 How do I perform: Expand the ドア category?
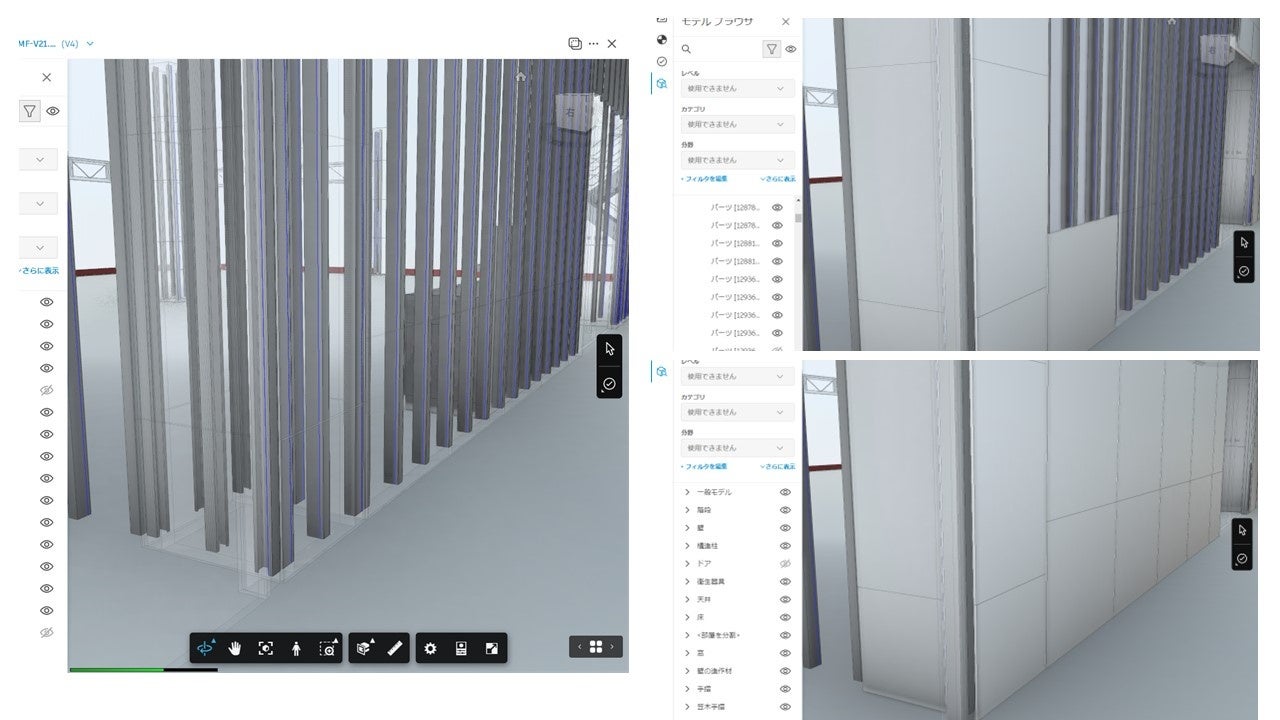pos(687,564)
